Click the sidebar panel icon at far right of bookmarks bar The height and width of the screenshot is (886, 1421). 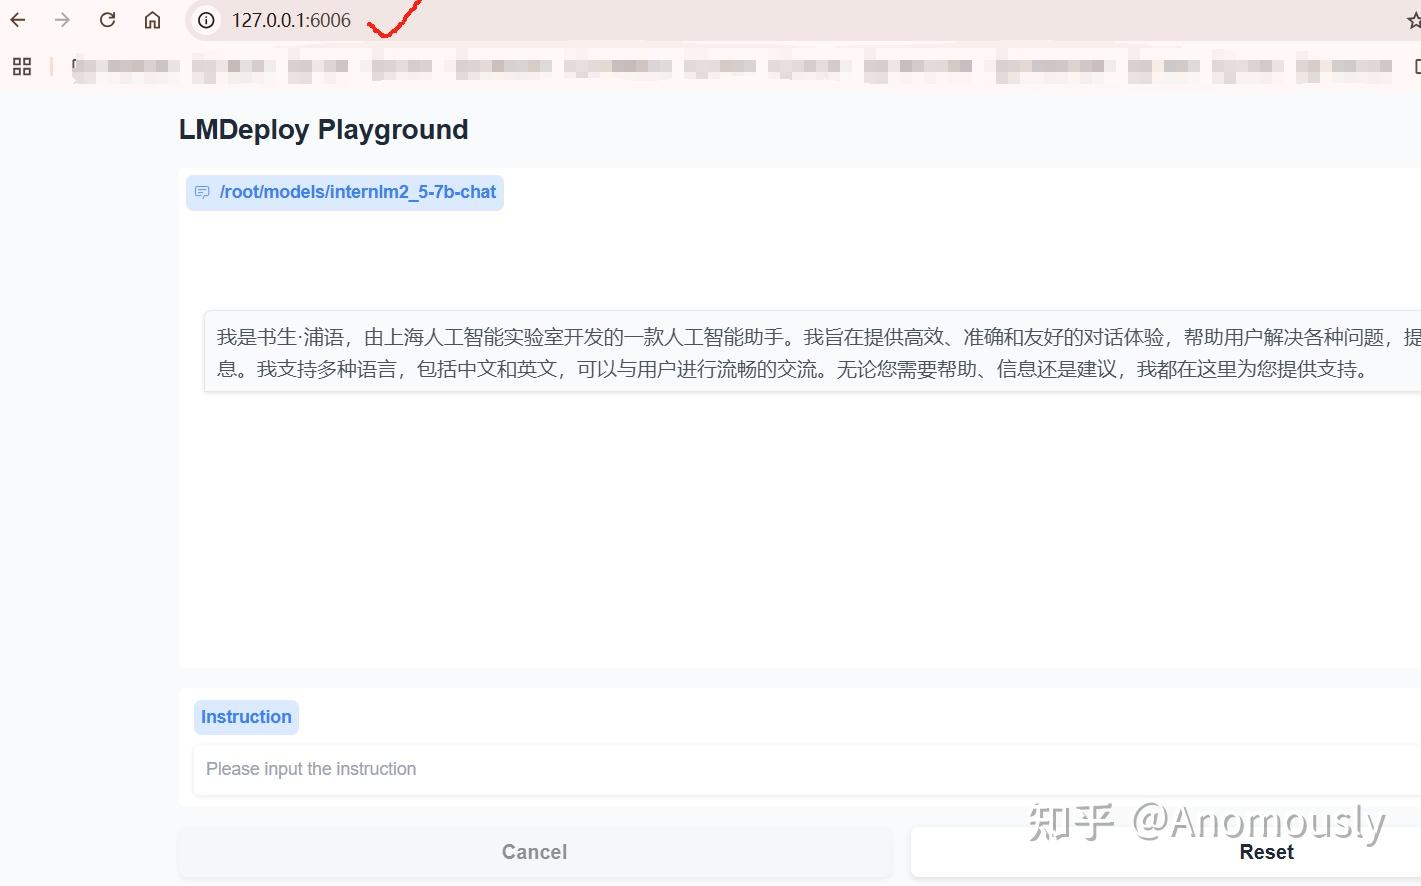click(x=1416, y=66)
